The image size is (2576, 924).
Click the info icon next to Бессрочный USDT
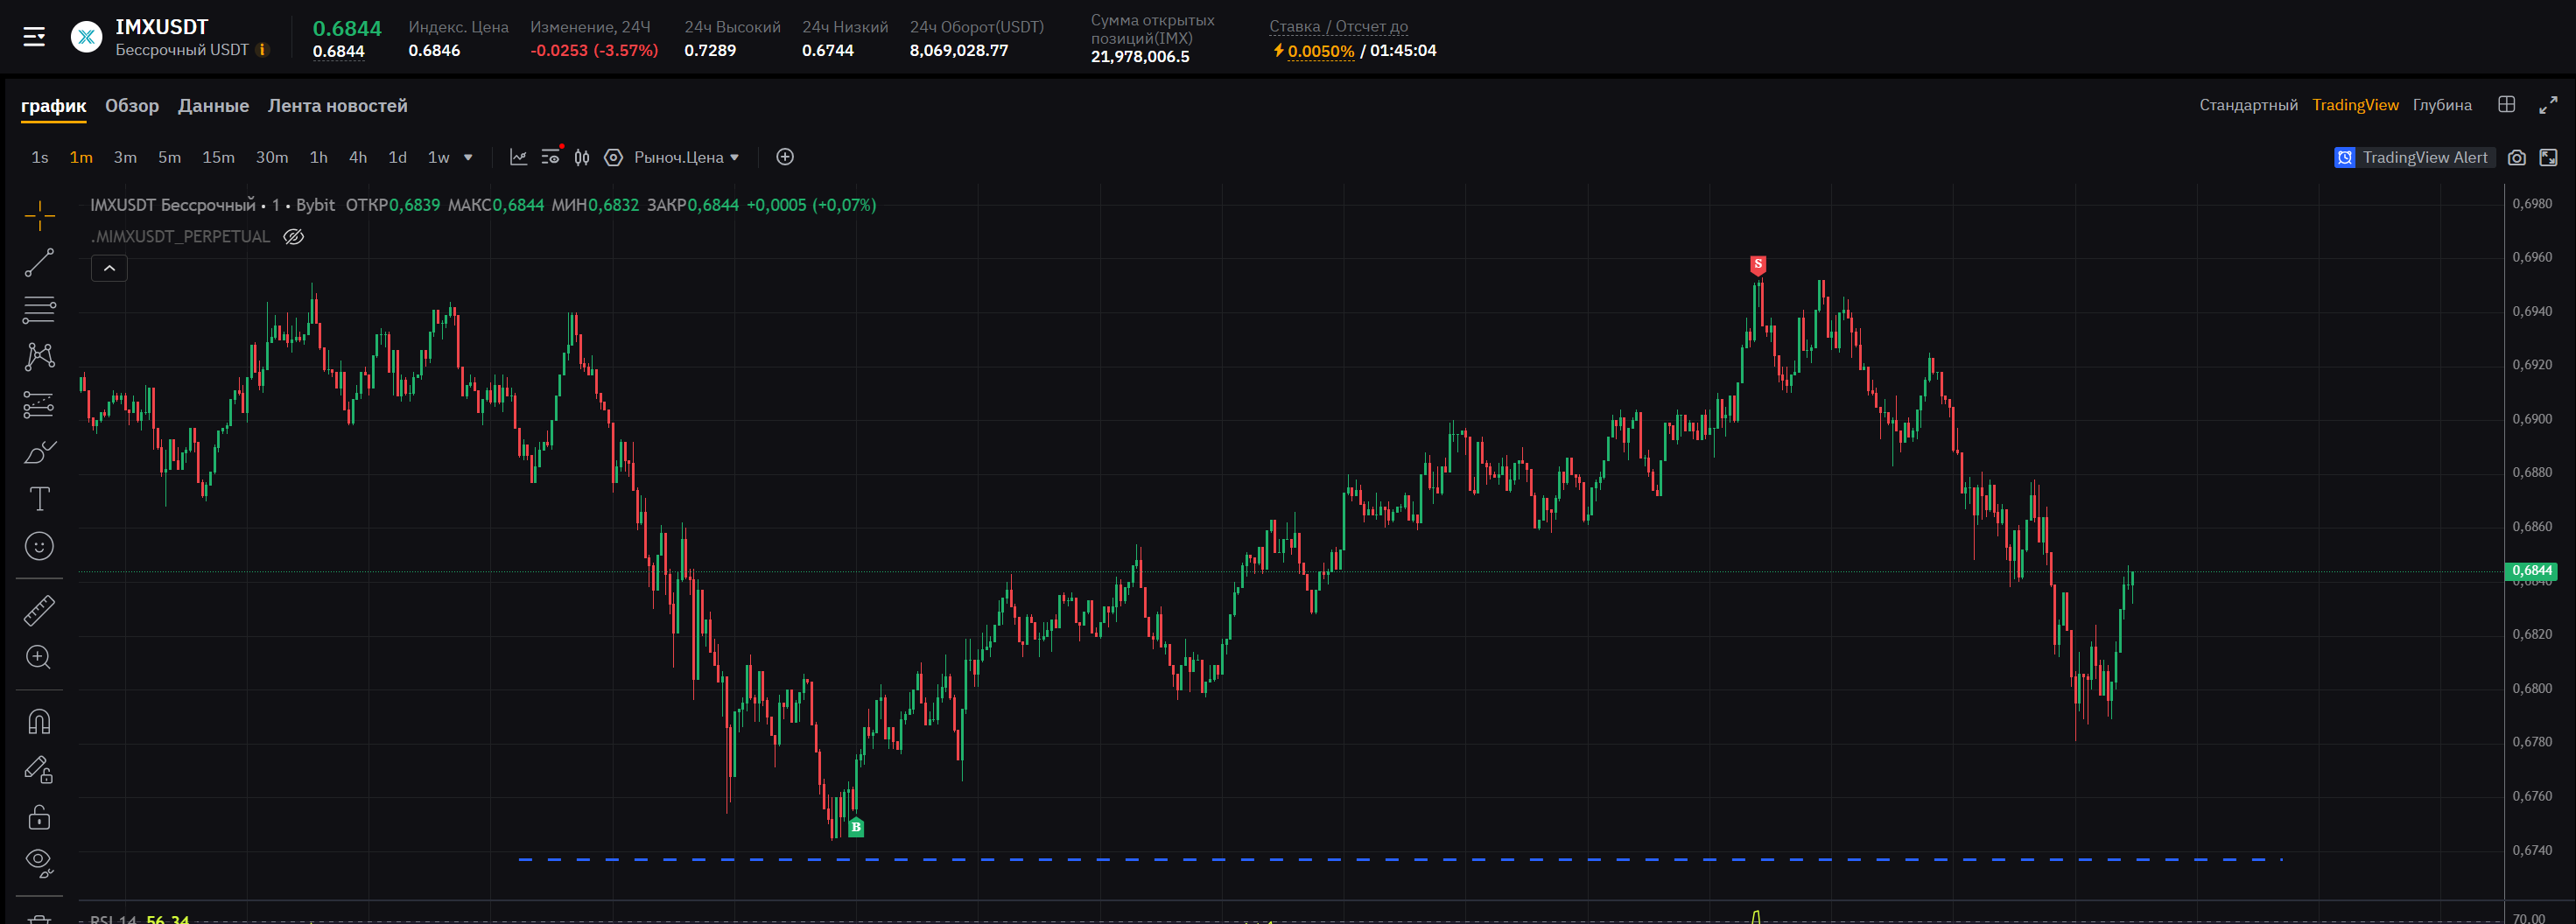coord(263,50)
